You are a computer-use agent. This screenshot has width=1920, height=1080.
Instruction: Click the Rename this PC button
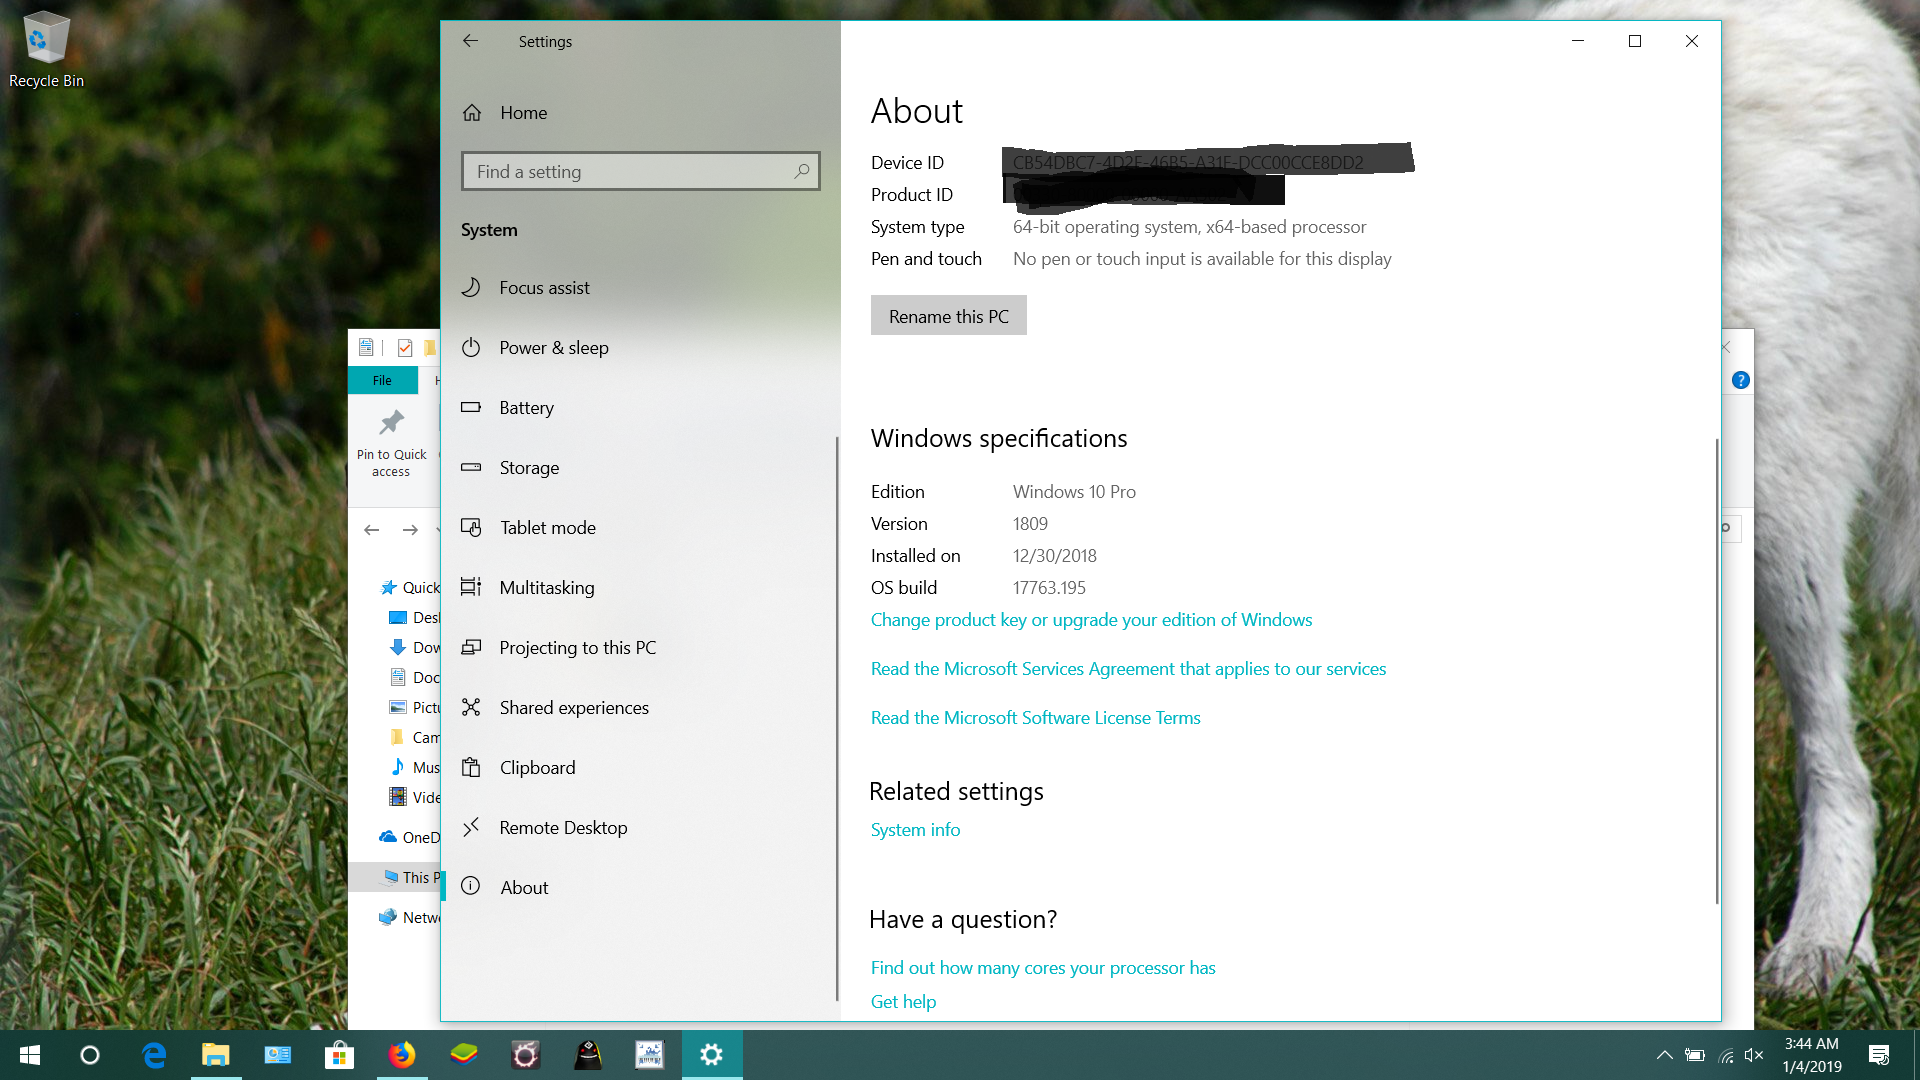(948, 316)
